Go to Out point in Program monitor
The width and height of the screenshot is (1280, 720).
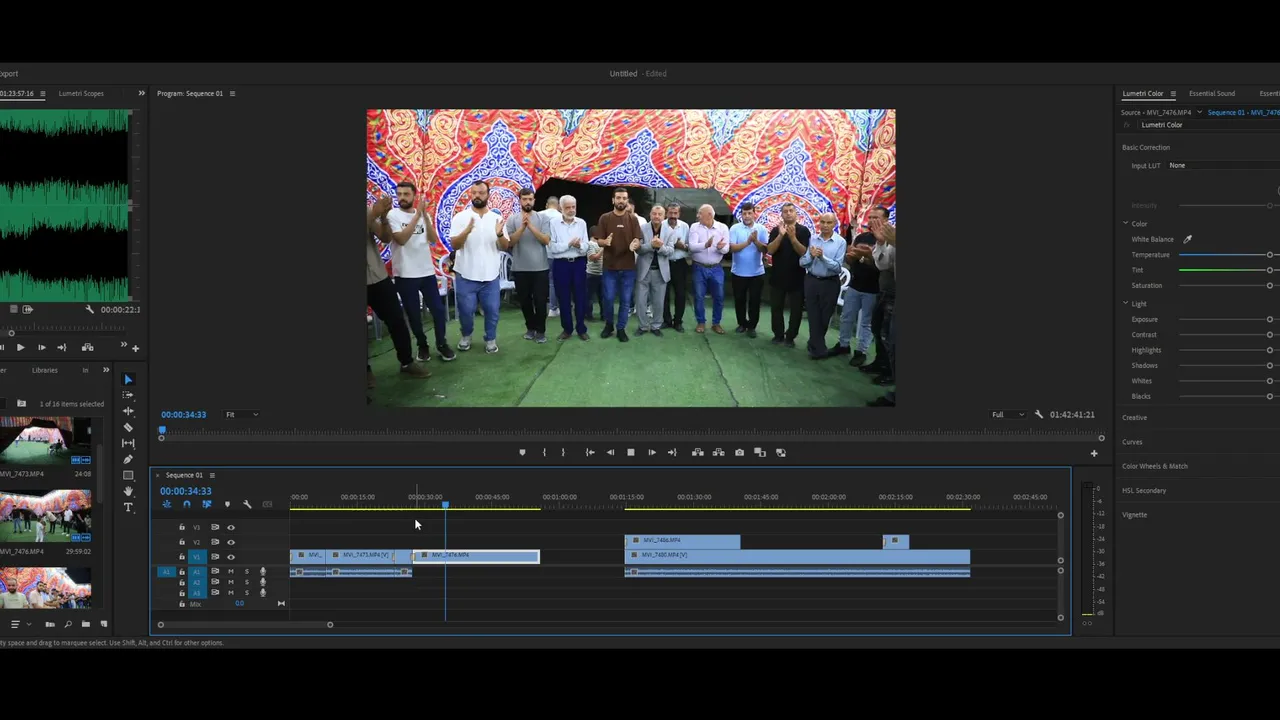[672, 453]
